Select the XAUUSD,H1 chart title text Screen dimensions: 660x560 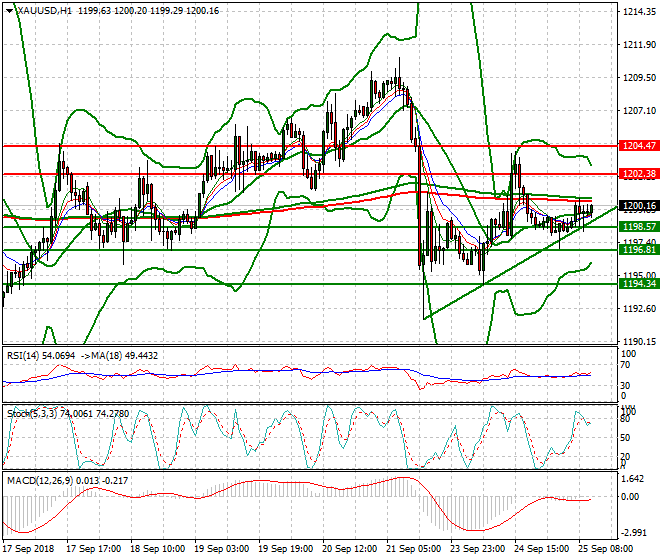(45, 11)
